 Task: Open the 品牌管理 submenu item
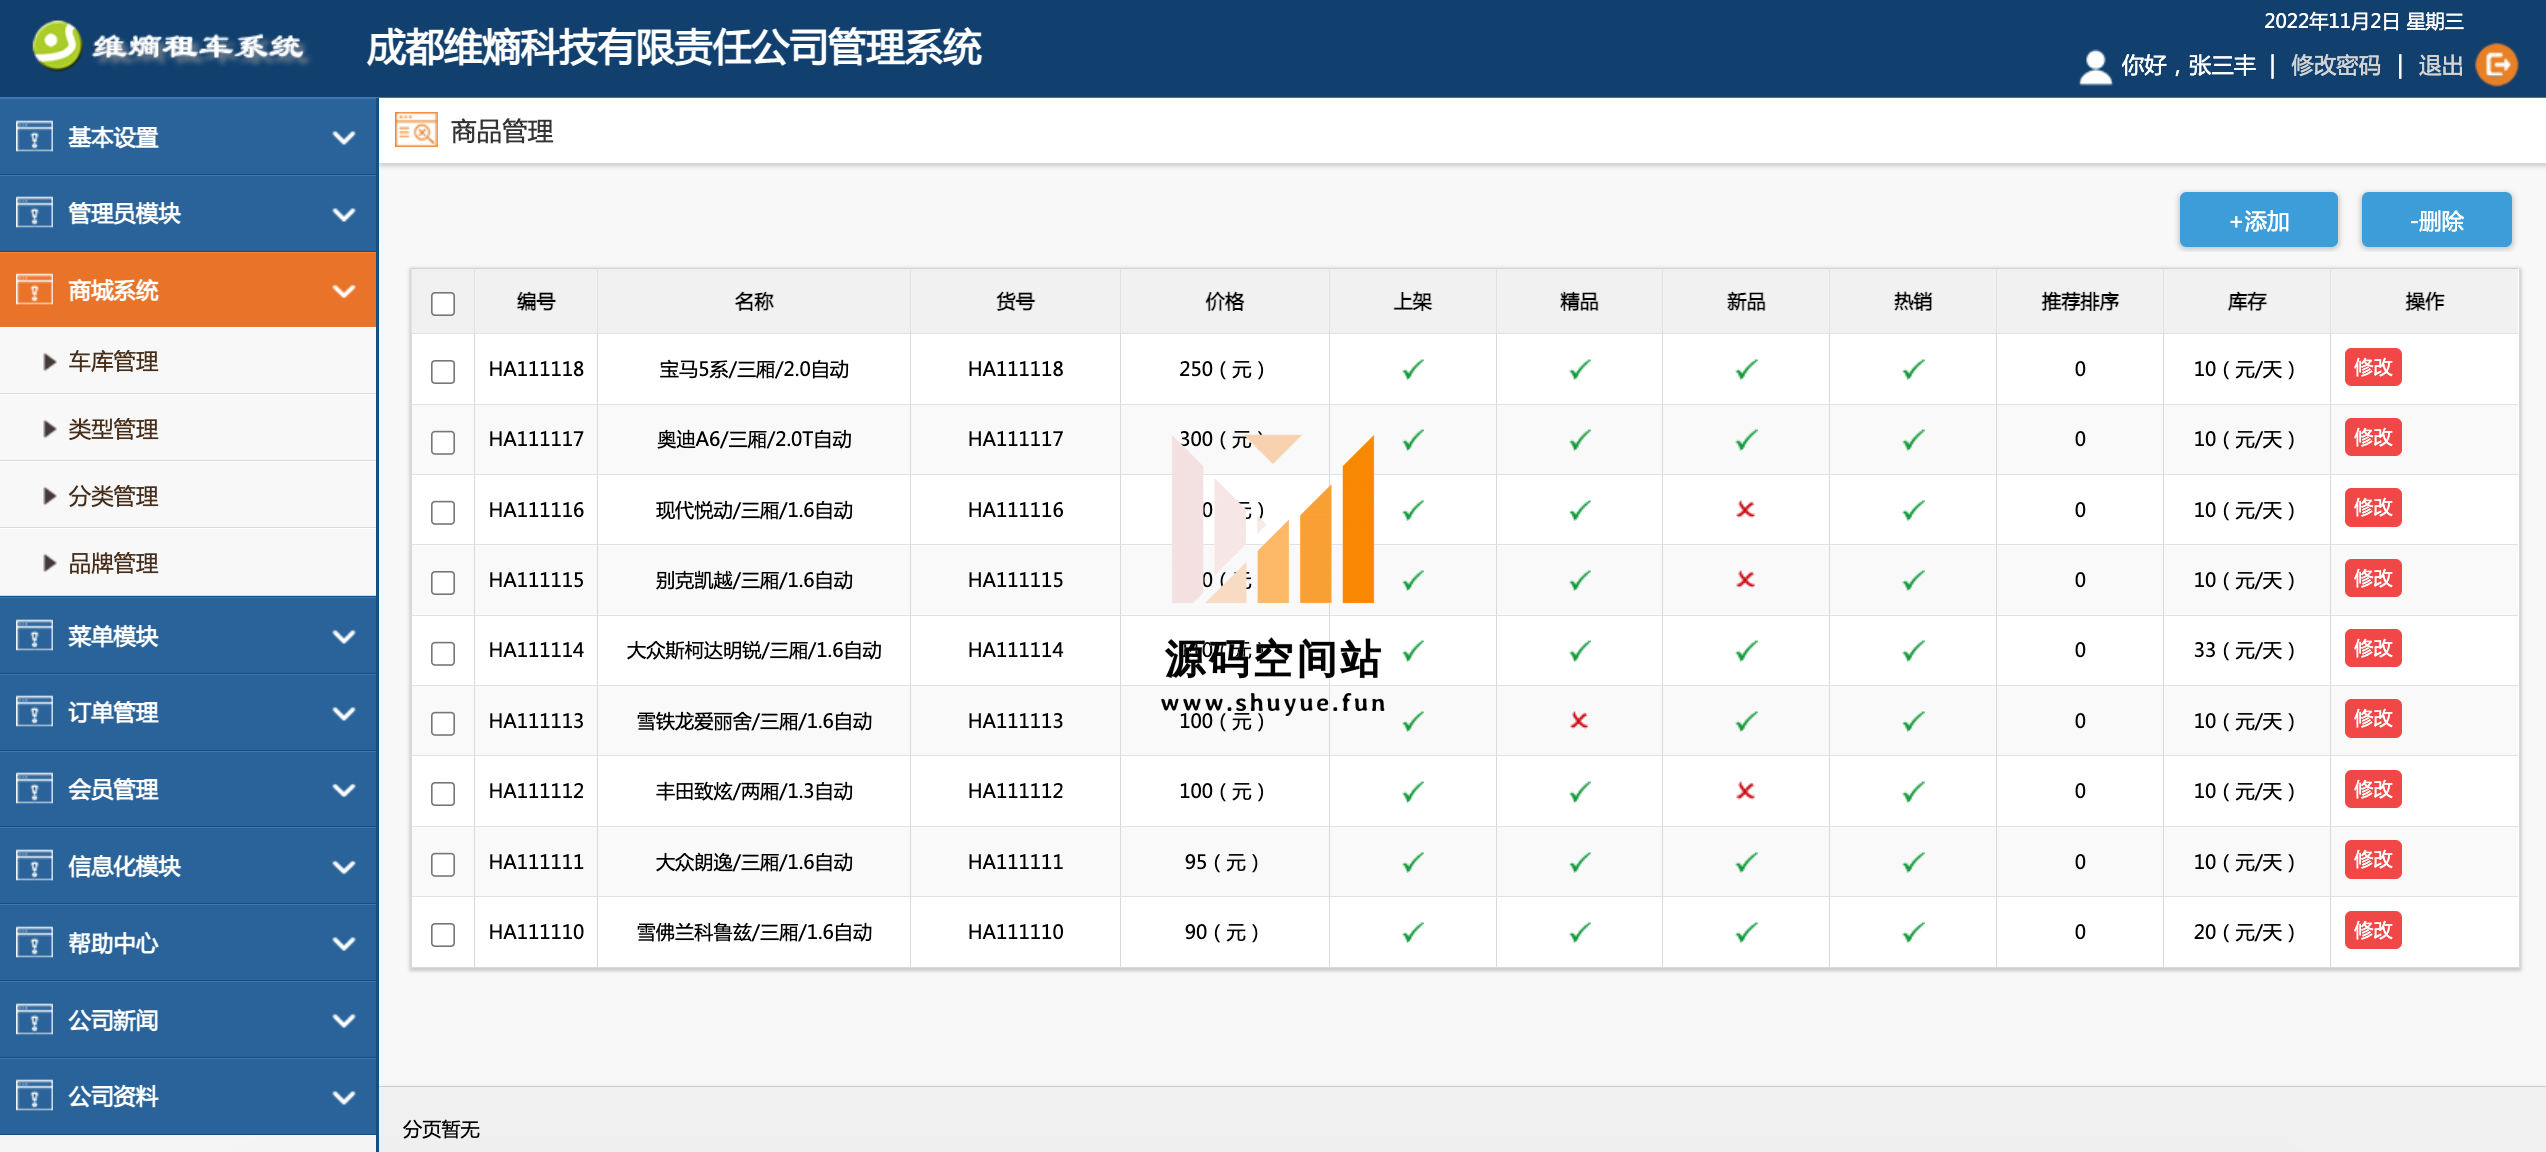pos(188,562)
